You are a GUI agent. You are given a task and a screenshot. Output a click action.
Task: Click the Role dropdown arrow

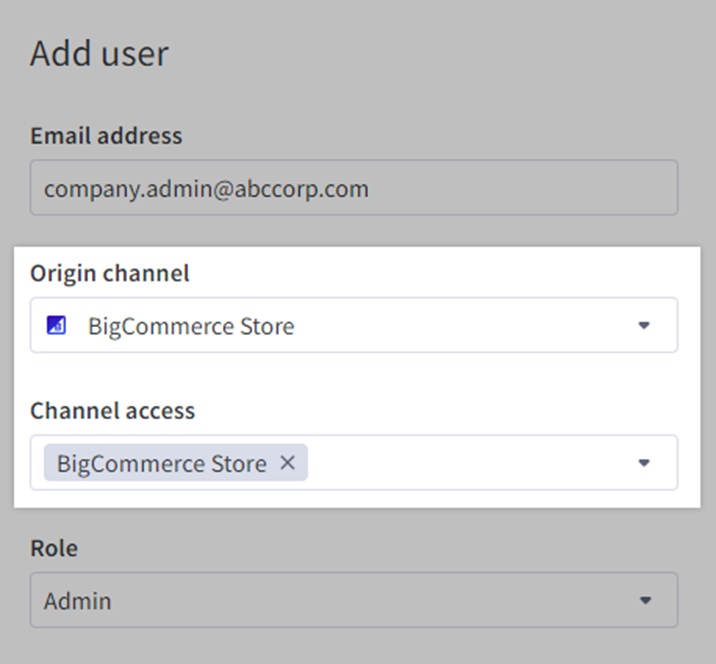click(x=645, y=601)
